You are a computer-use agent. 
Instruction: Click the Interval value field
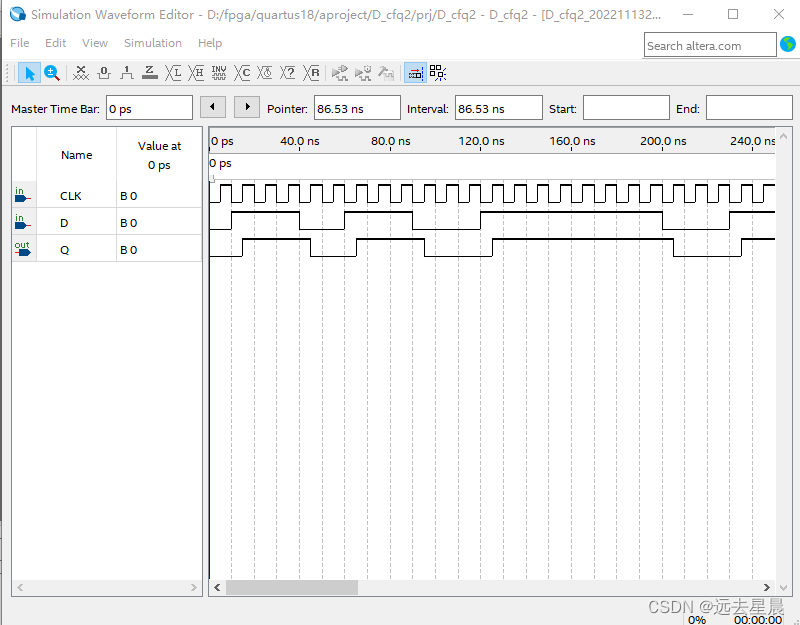(498, 108)
